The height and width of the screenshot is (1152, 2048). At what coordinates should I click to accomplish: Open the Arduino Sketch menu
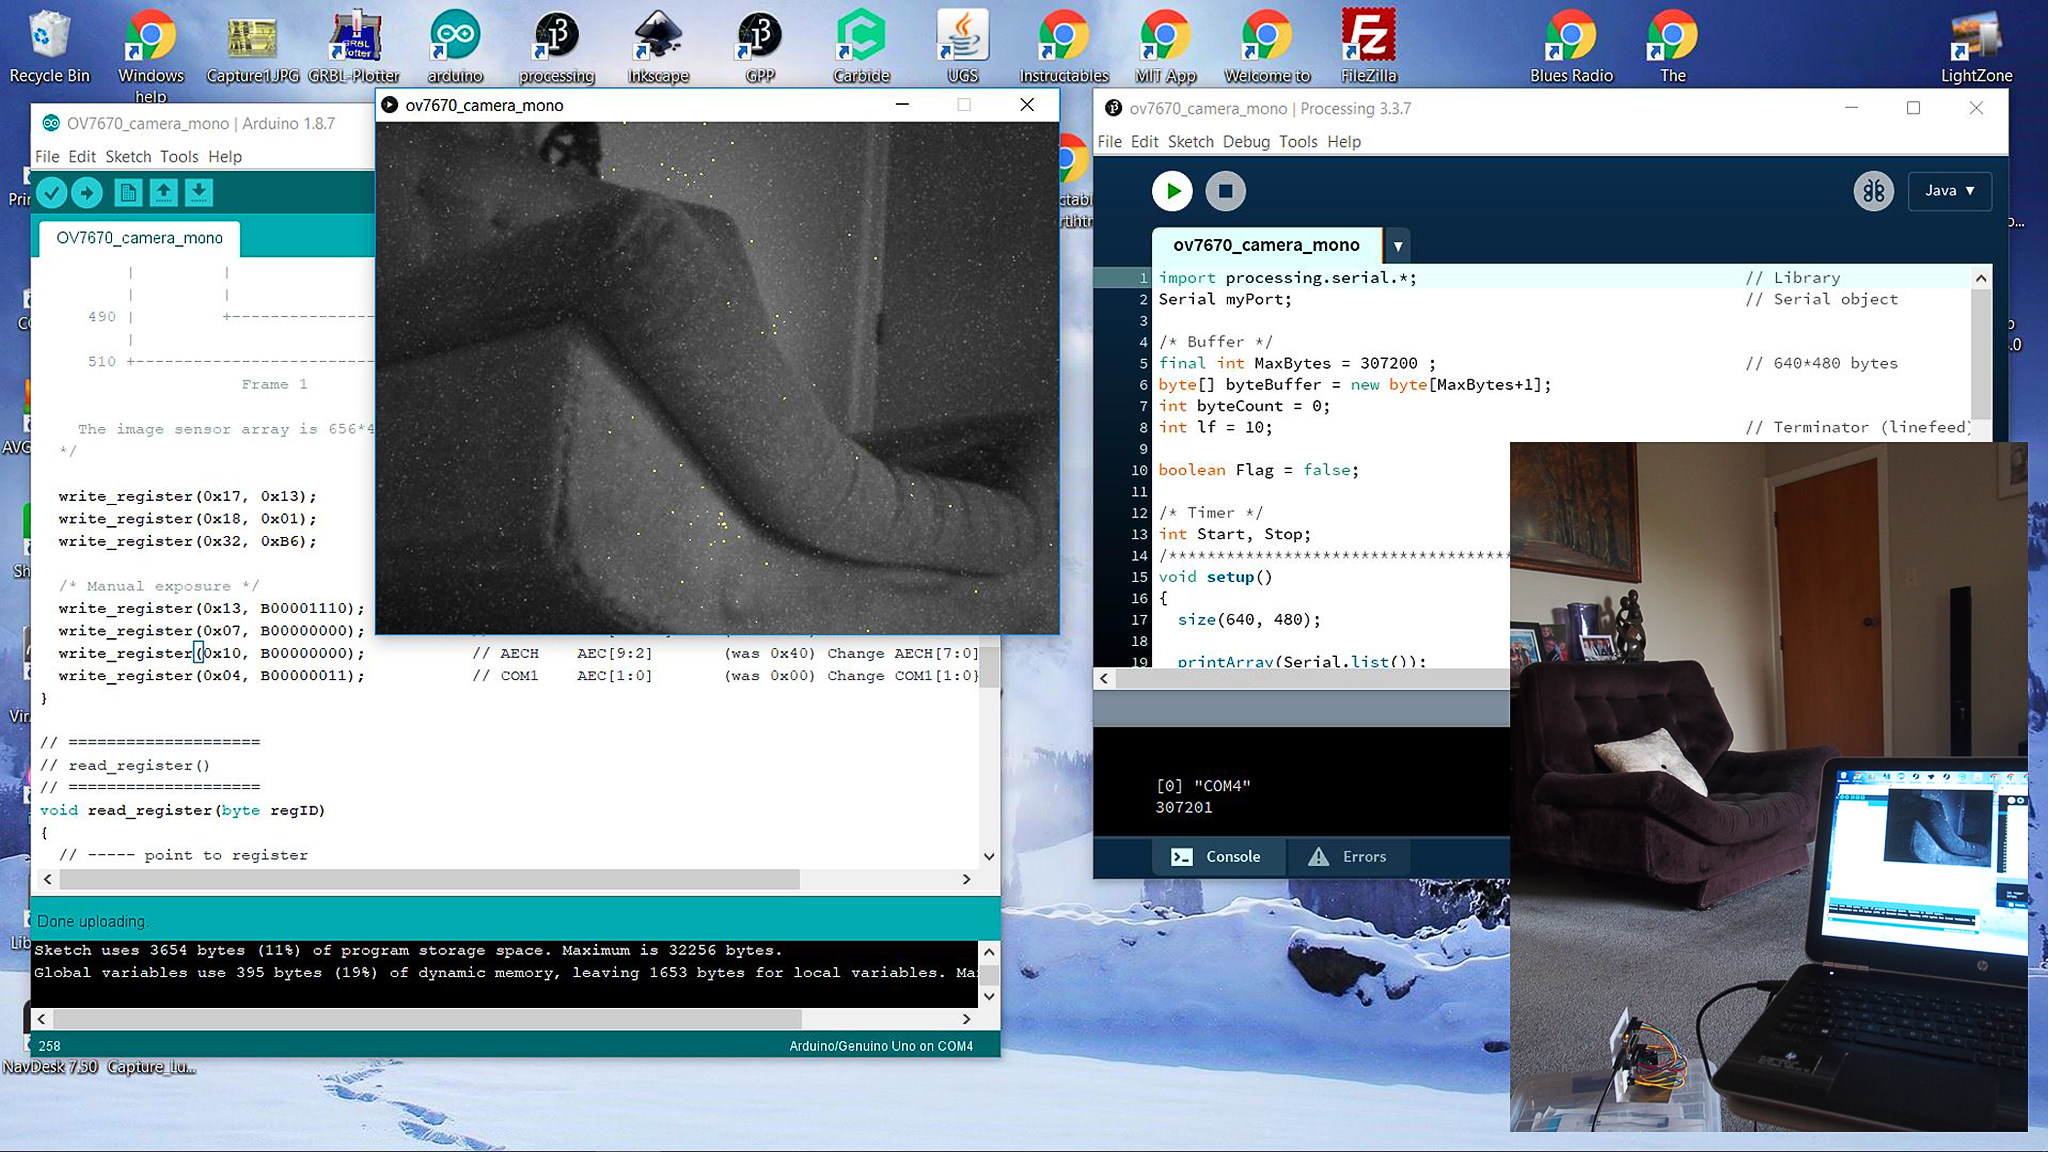click(128, 156)
